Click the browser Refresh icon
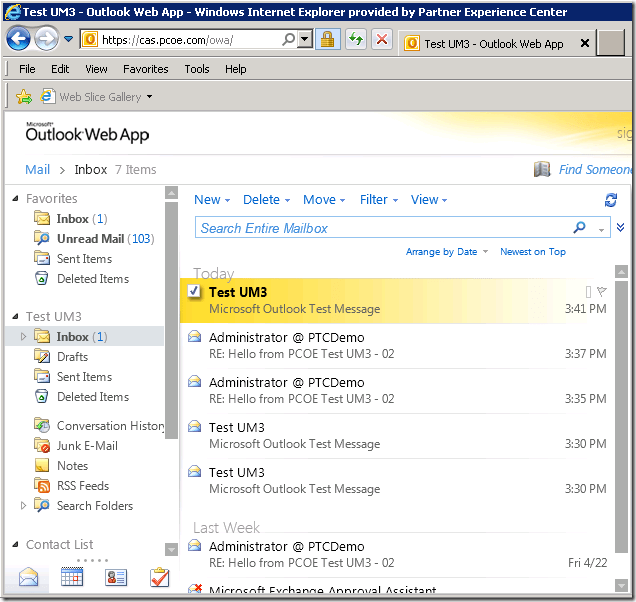The height and width of the screenshot is (602, 636). tap(356, 39)
